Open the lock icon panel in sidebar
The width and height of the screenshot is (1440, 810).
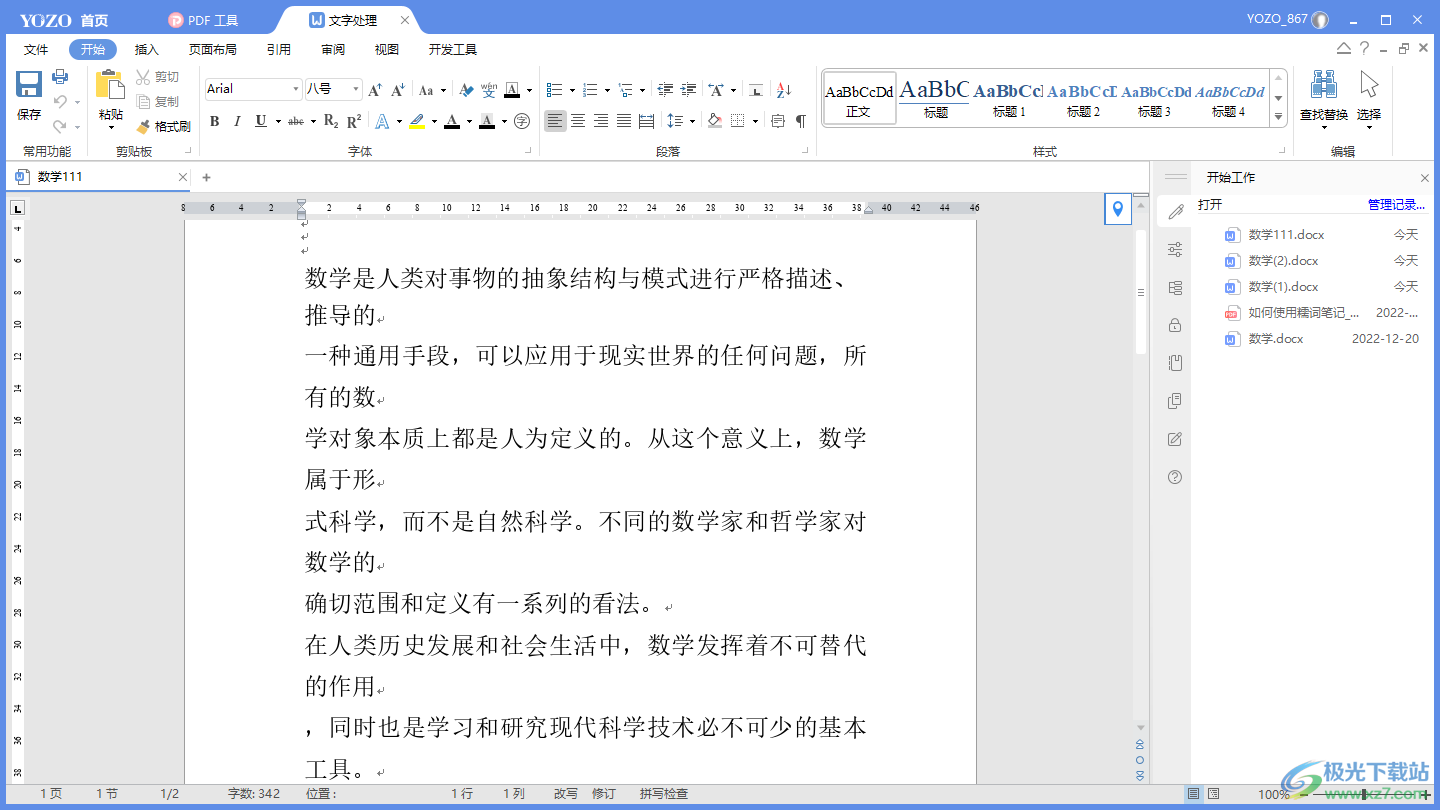[1175, 325]
